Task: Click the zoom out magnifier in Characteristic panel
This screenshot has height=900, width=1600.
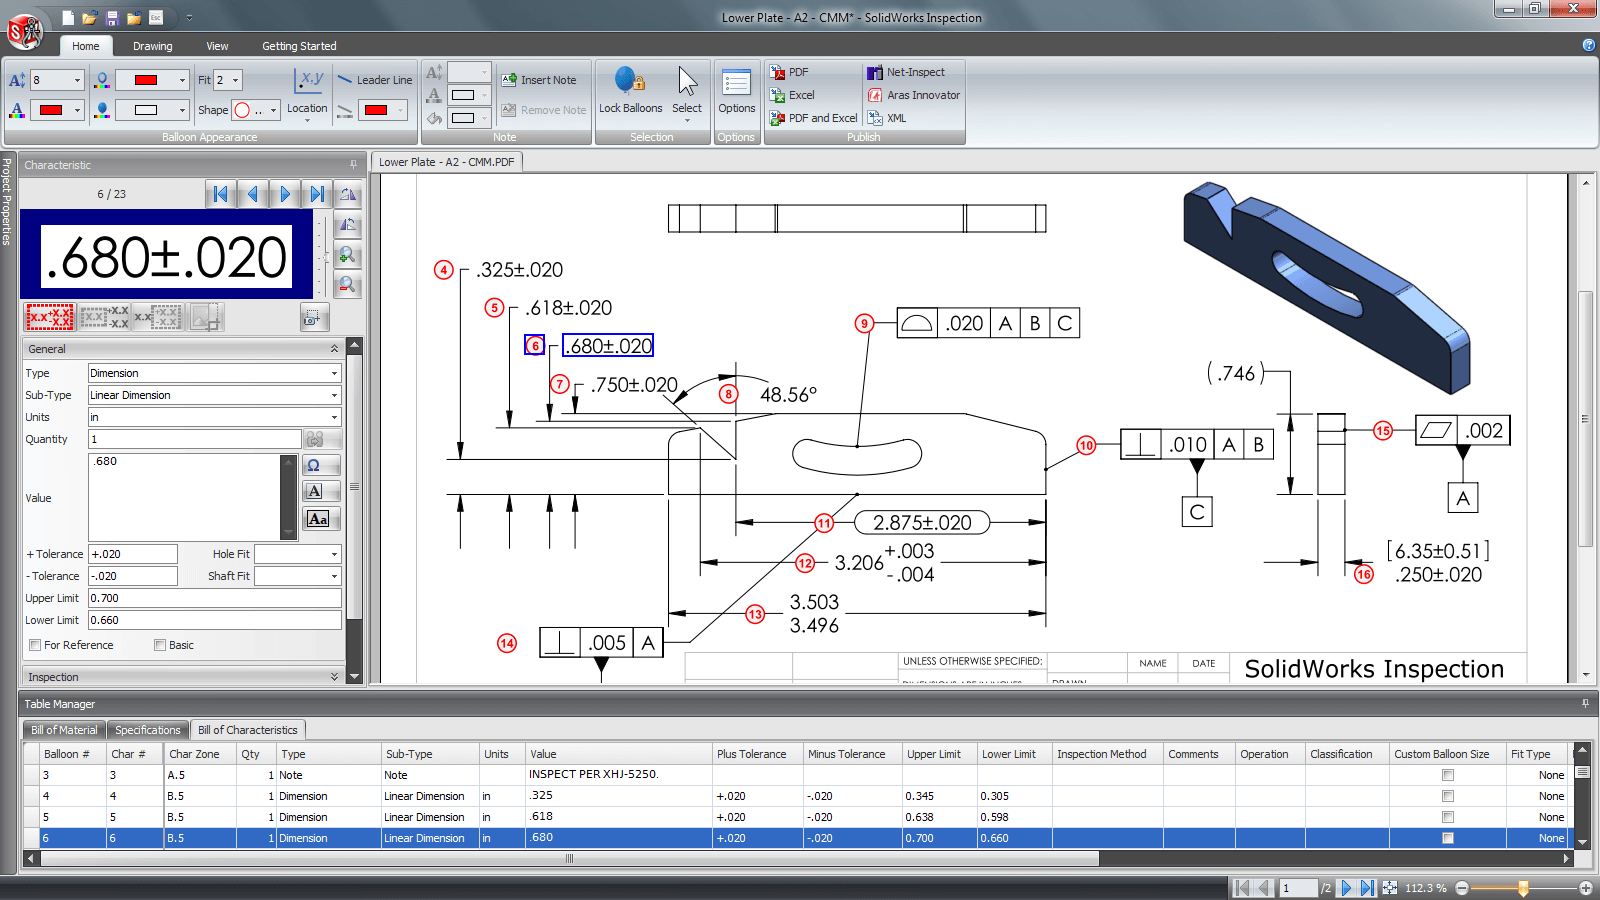Action: coord(347,285)
